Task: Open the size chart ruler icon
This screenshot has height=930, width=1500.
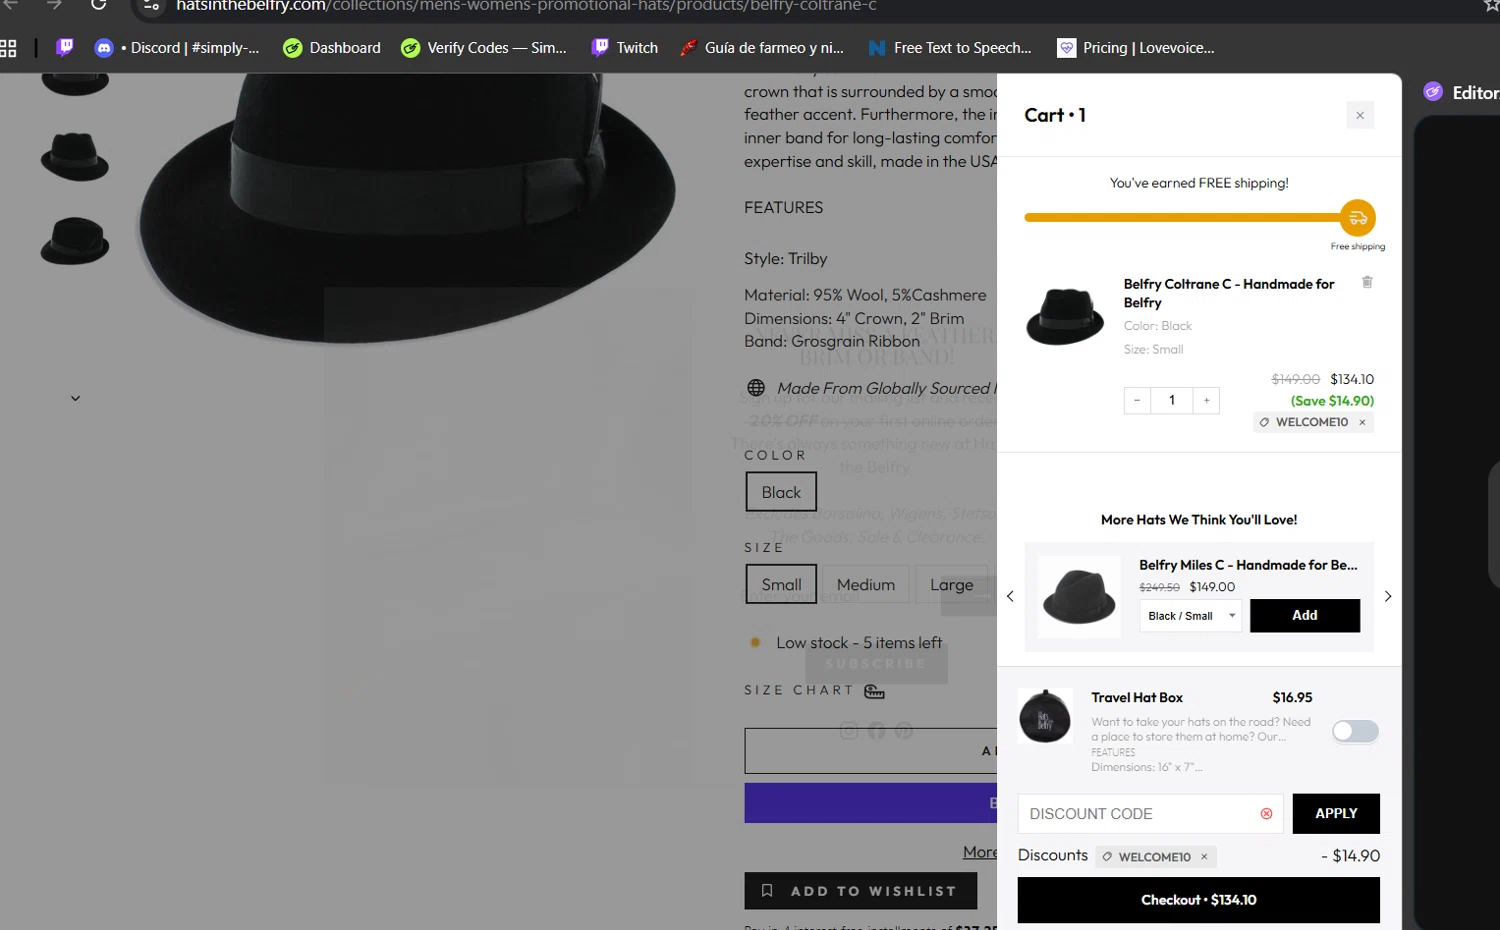Action: pos(874,691)
